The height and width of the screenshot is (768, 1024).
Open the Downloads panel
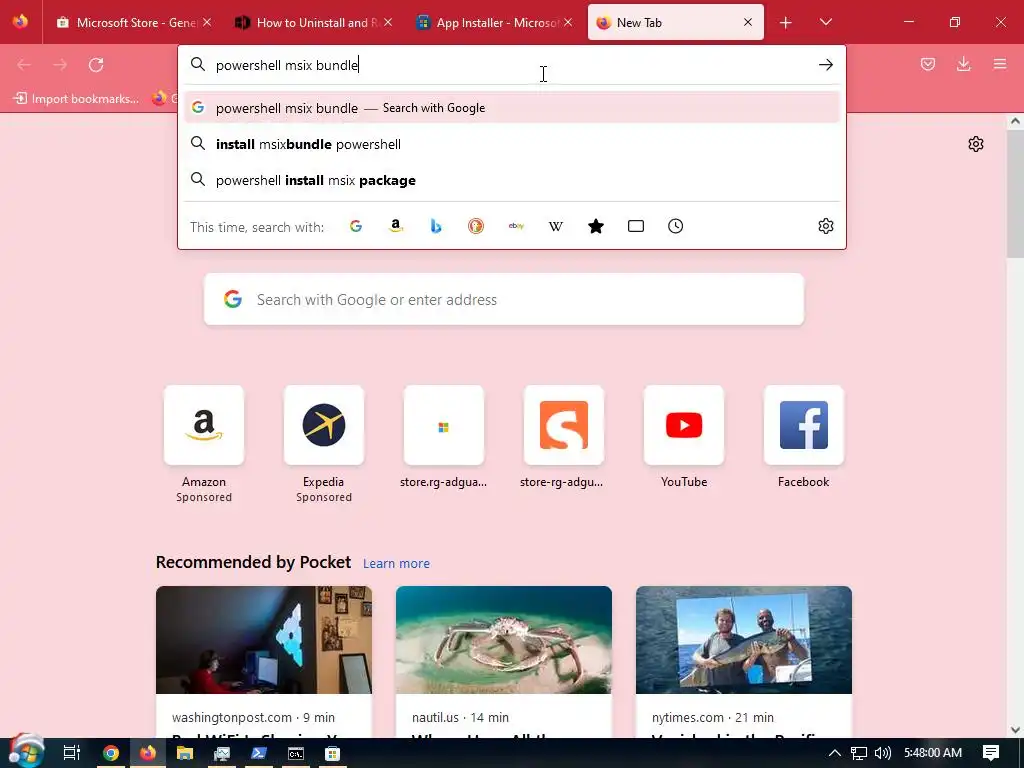point(963,64)
